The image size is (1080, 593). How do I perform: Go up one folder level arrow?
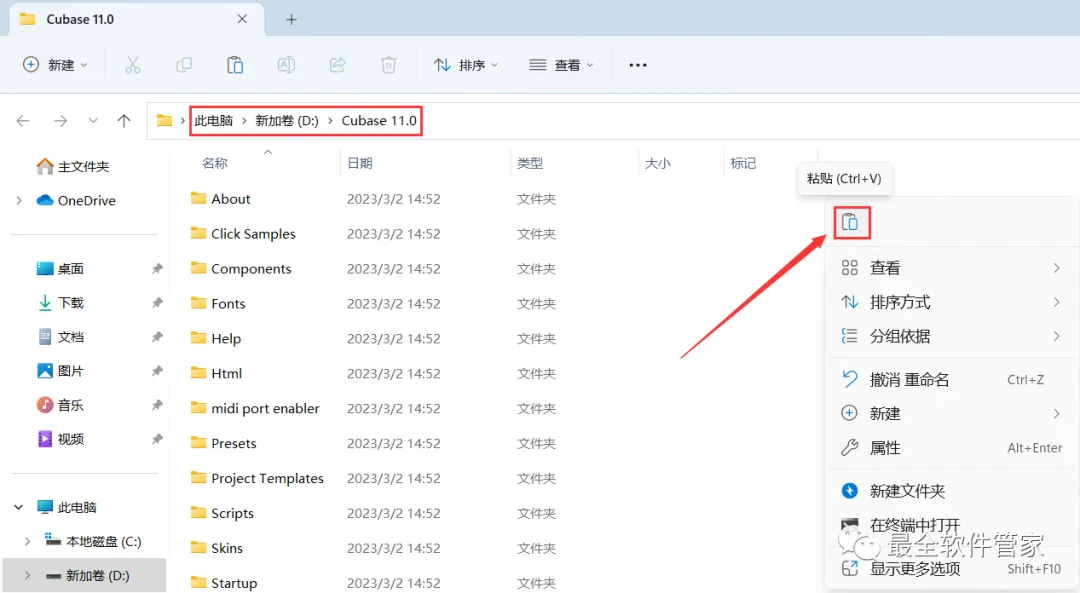tap(124, 121)
